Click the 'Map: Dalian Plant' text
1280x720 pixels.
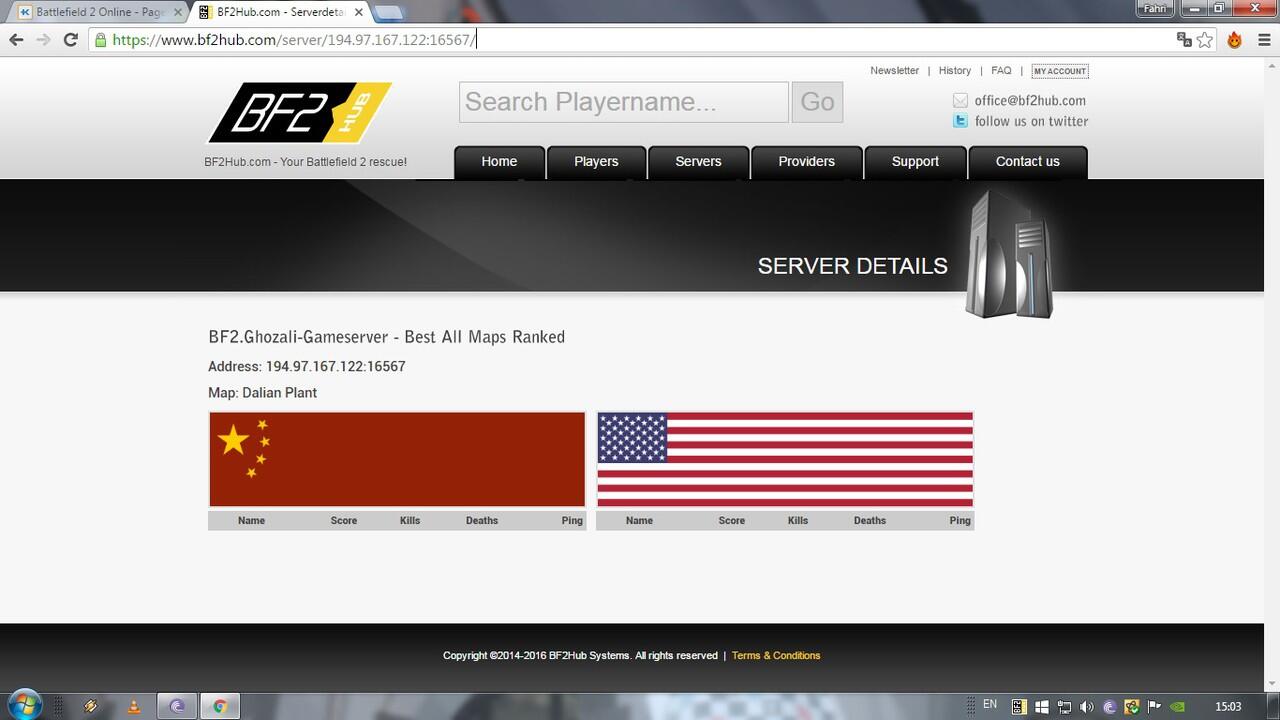(x=263, y=393)
